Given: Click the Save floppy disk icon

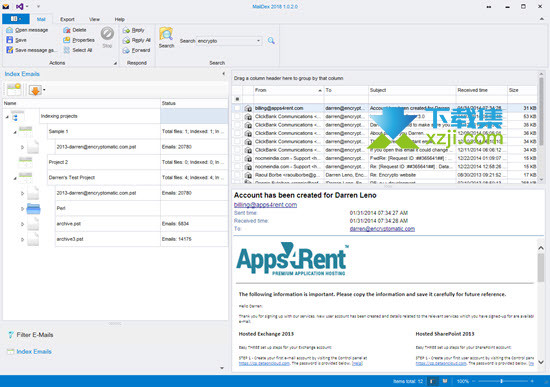Looking at the screenshot, I should (9, 40).
